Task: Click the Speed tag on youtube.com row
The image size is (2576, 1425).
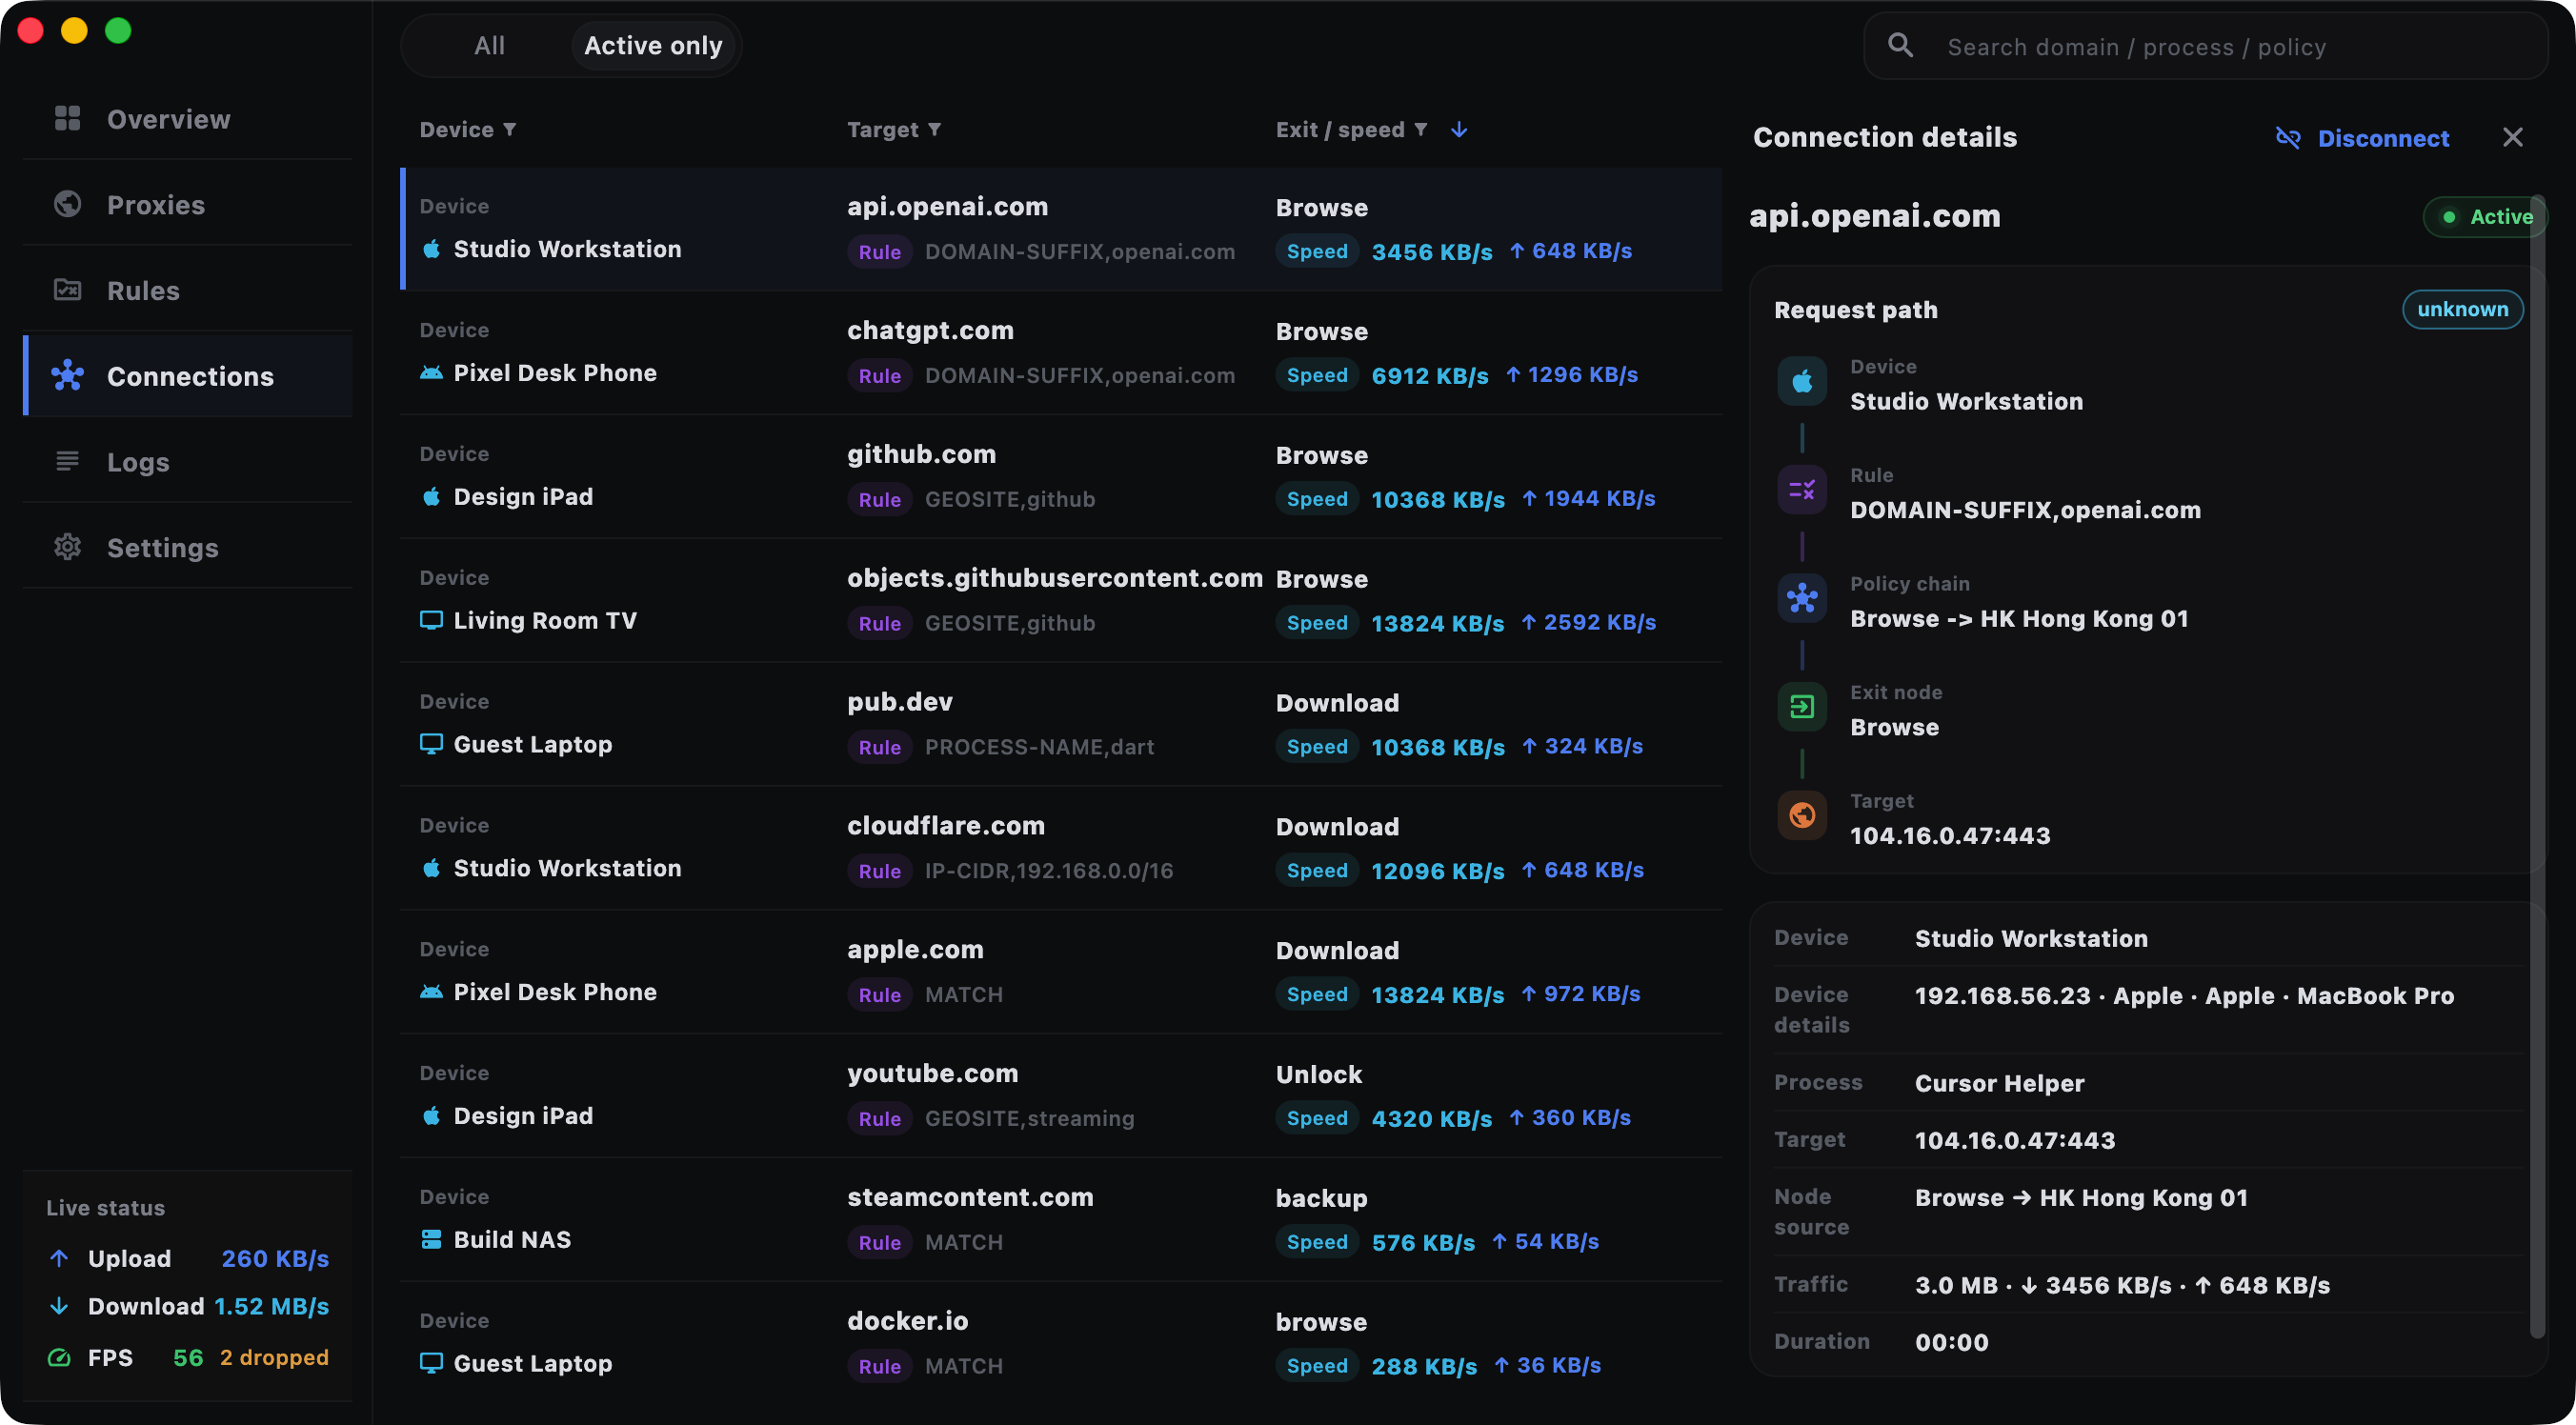Action: 1316,1118
